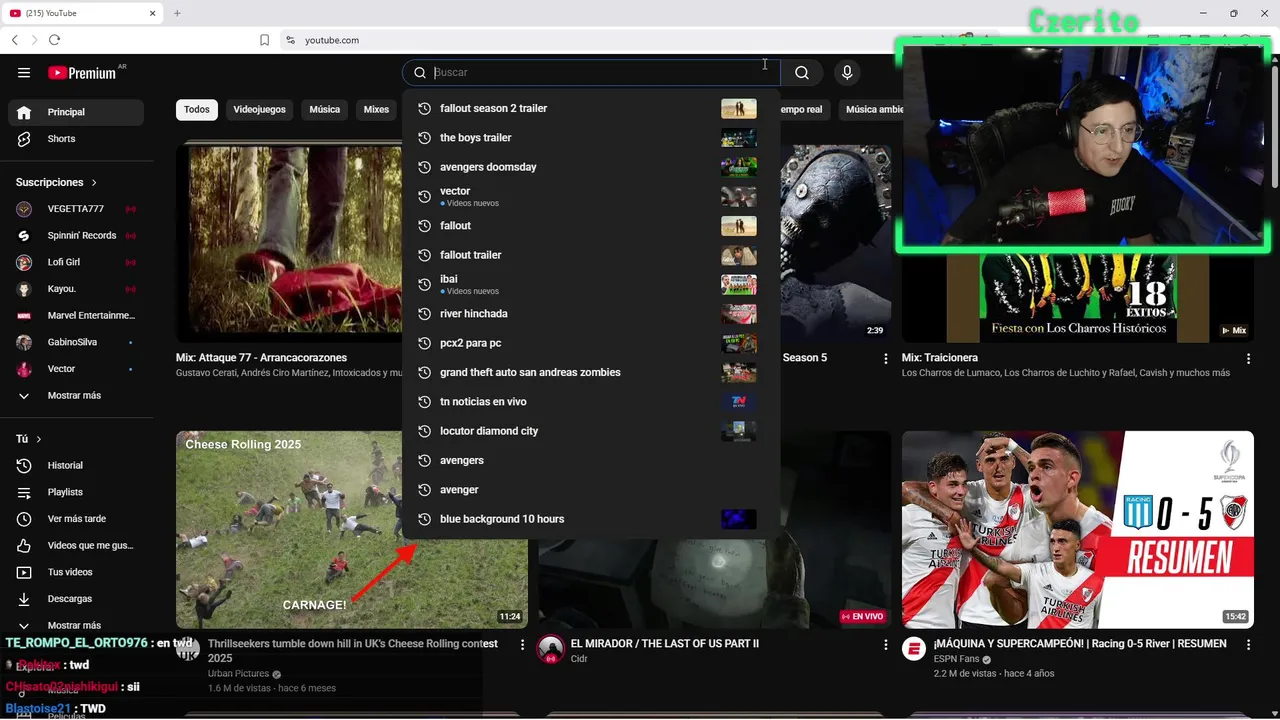Open Playlists in sidebar
Viewport: 1280px width, 720px height.
[x=76, y=492]
